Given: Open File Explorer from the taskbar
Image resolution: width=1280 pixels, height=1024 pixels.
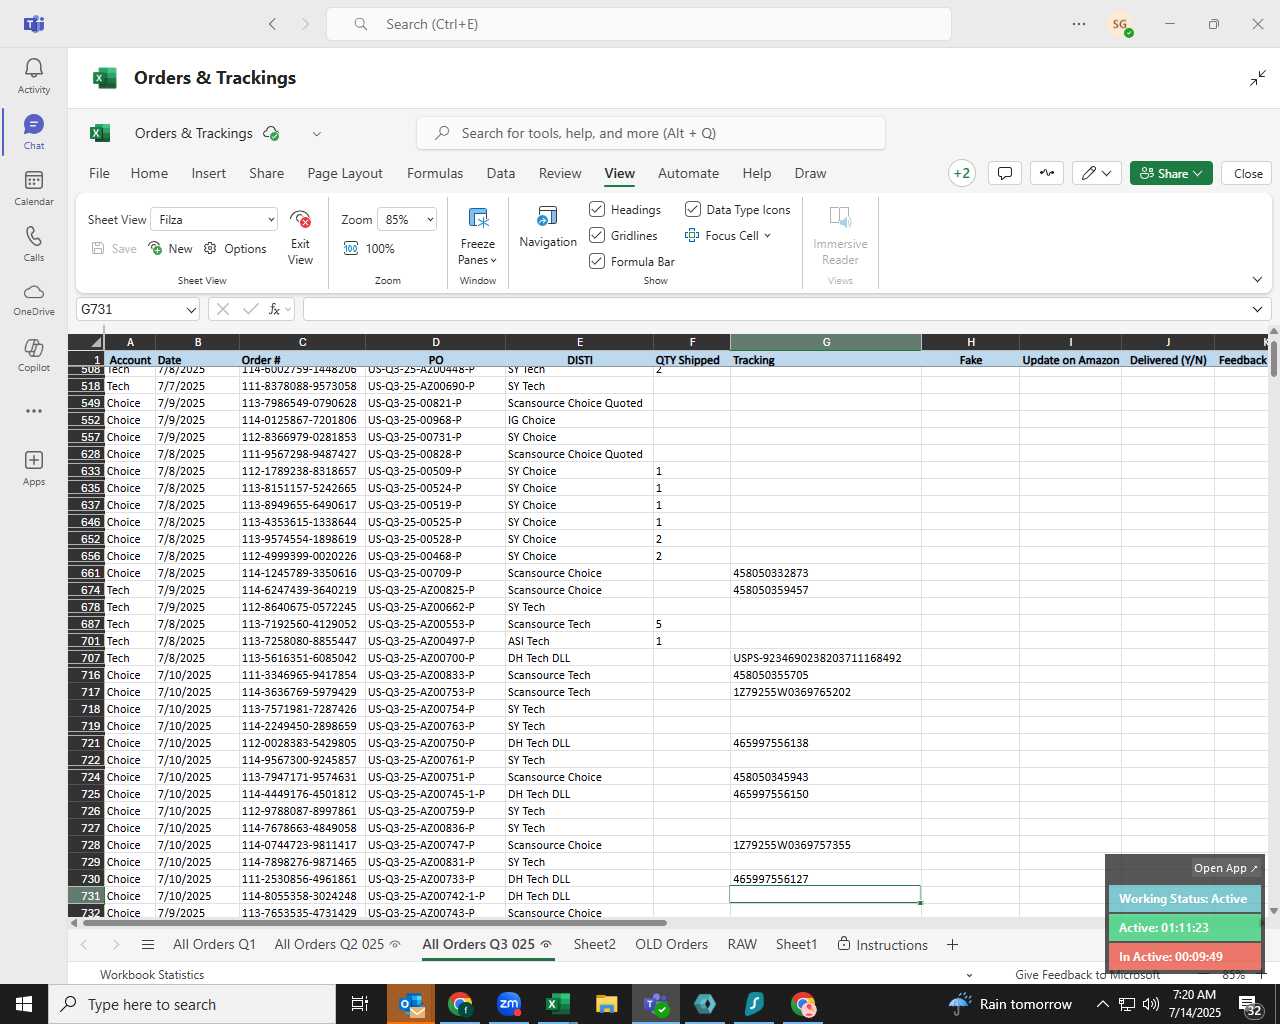Looking at the screenshot, I should coord(607,1004).
